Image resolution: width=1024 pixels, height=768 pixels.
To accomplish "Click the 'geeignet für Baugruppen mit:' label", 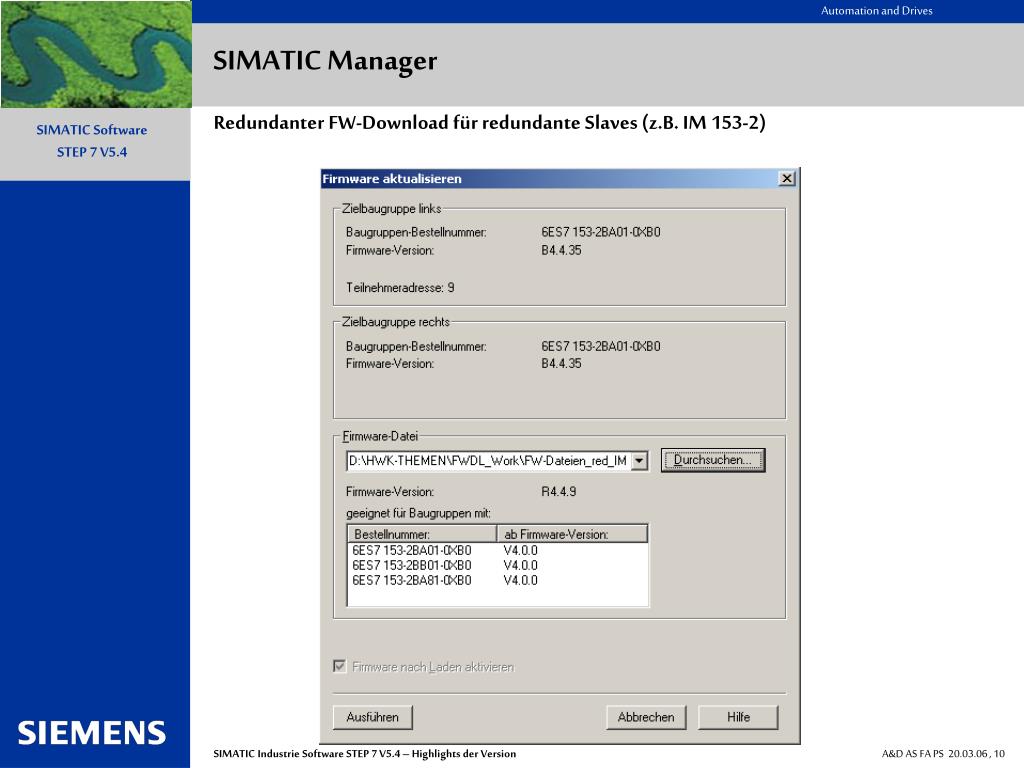I will [x=419, y=513].
